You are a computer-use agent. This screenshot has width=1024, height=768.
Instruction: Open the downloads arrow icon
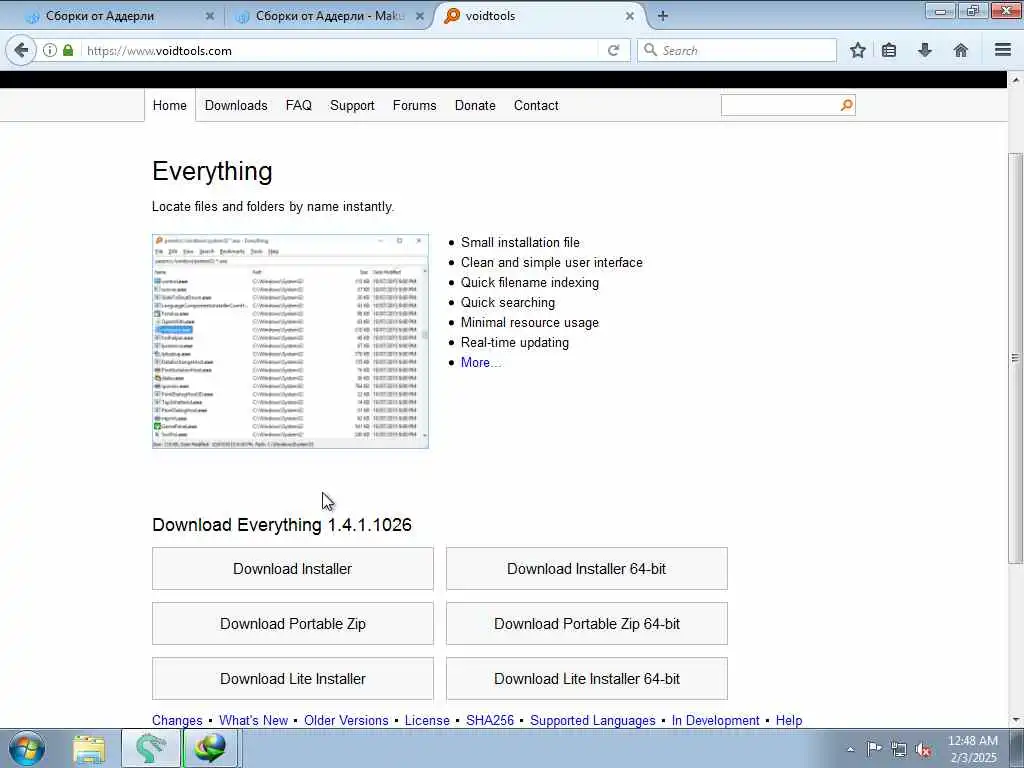click(x=925, y=50)
